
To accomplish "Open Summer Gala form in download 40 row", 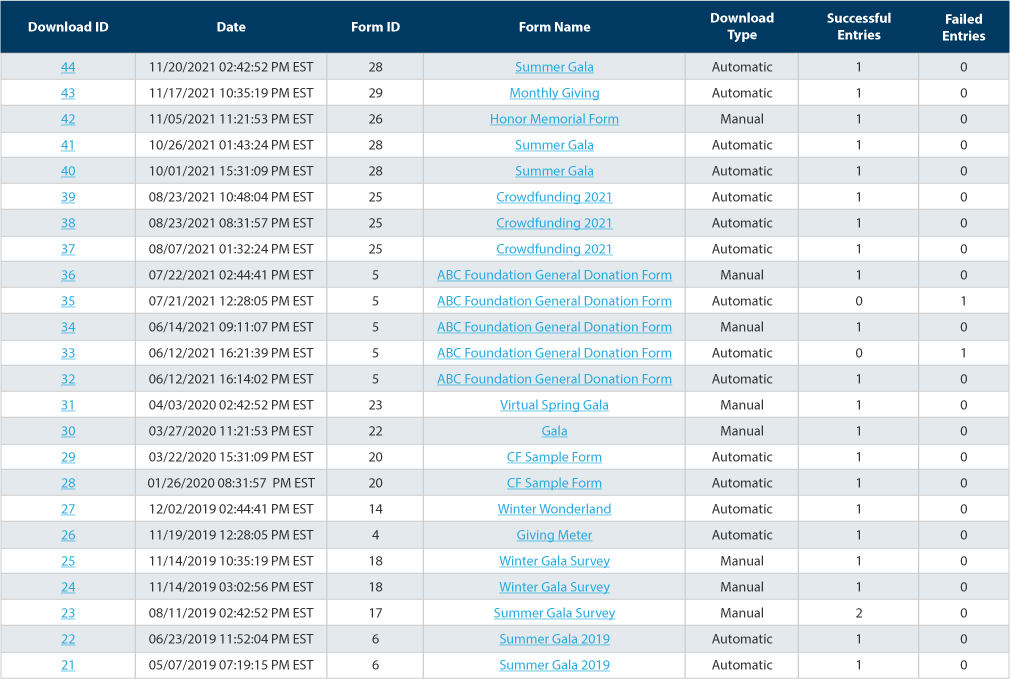I will coord(554,171).
